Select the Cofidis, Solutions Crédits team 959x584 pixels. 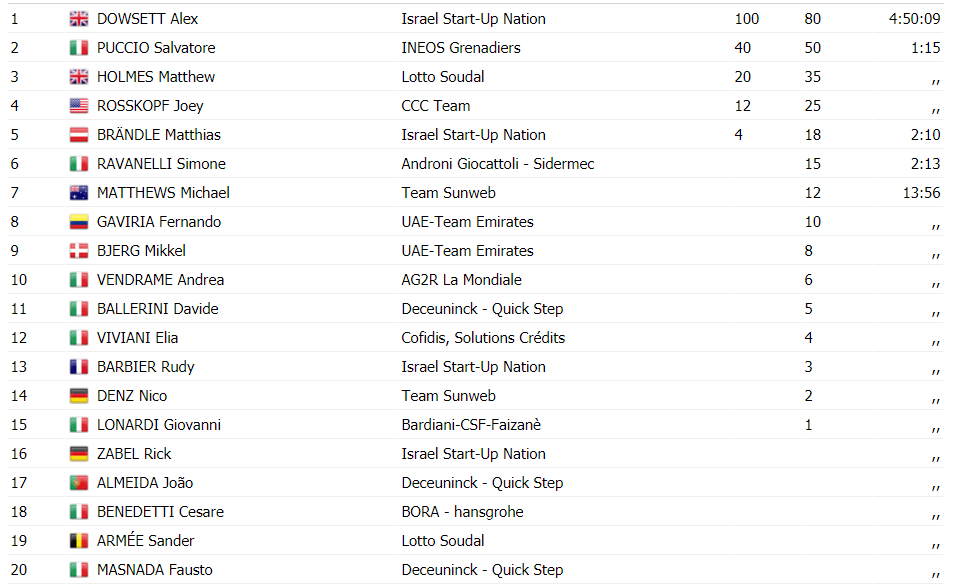tap(483, 338)
